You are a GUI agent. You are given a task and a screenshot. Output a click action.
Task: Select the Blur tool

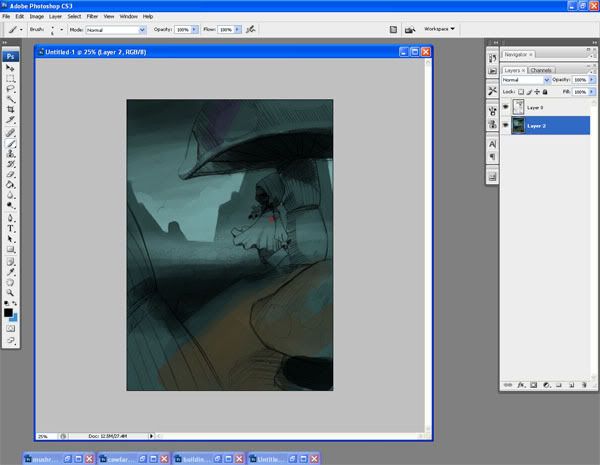(10, 195)
